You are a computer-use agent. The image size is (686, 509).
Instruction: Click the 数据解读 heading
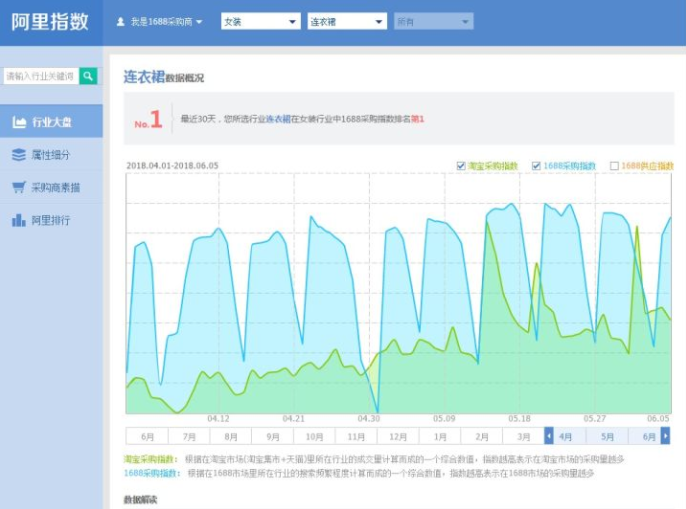click(x=140, y=499)
